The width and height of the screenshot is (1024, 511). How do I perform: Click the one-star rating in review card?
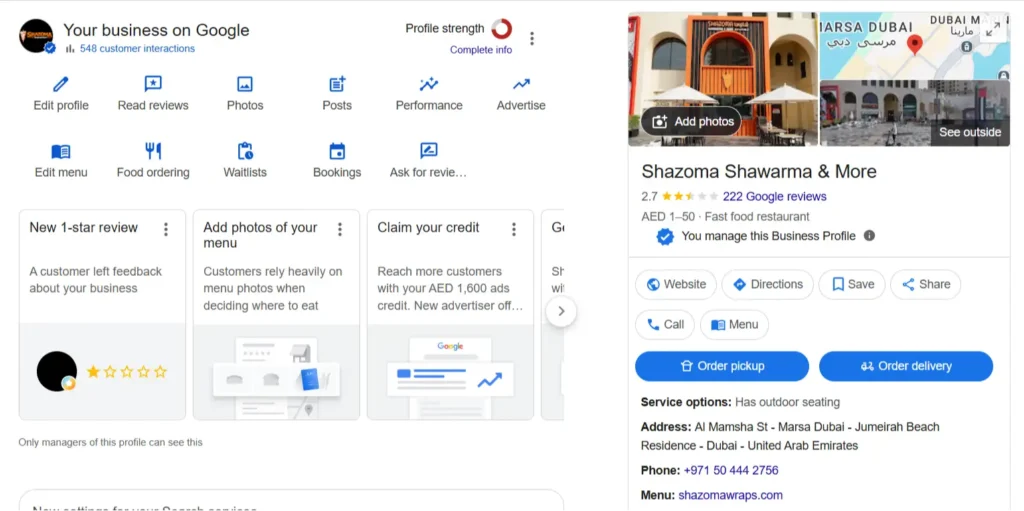coord(127,372)
